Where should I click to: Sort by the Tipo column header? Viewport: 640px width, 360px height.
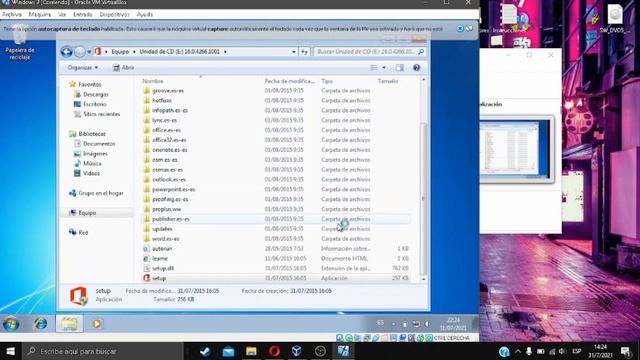(x=327, y=81)
